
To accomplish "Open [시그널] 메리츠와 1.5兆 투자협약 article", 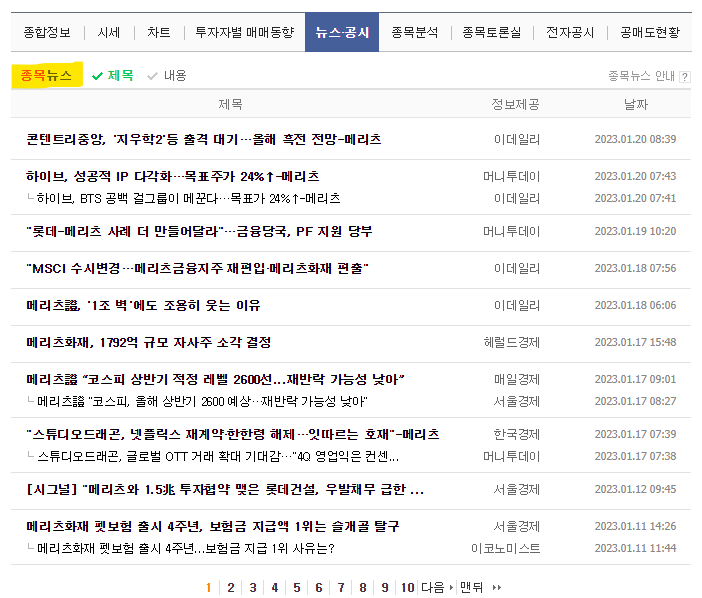I will click(x=225, y=490).
